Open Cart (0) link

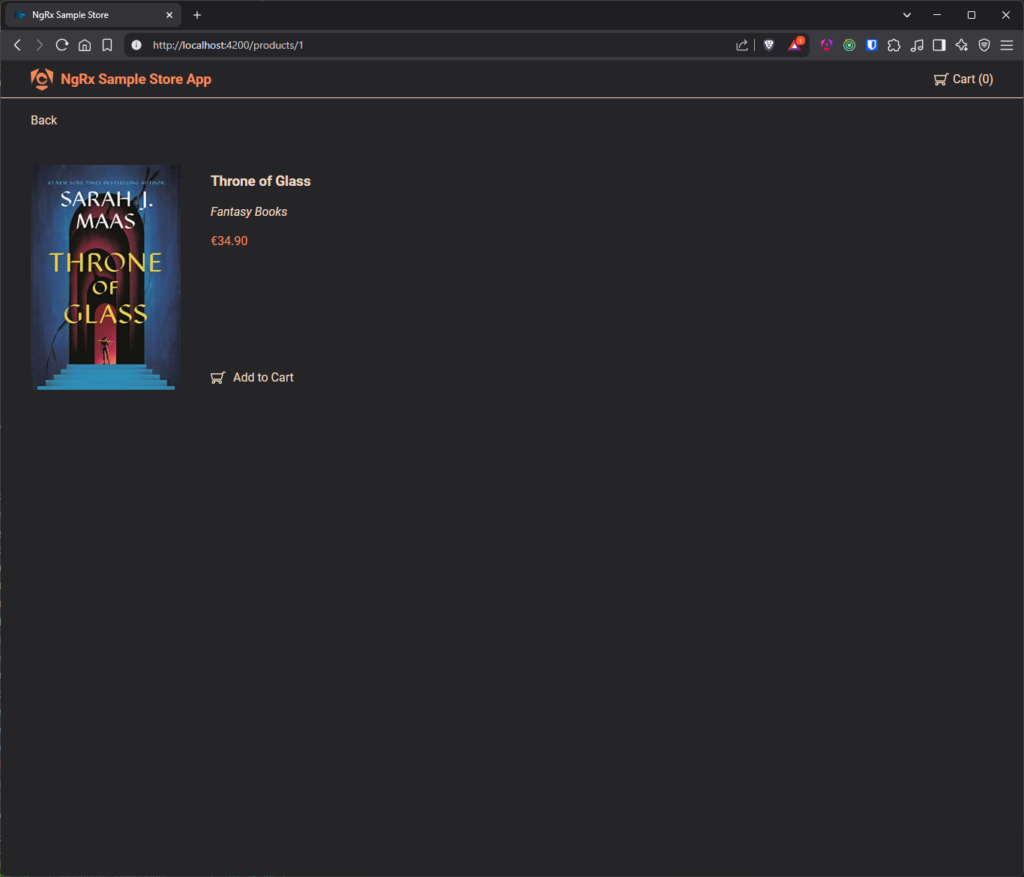pos(963,79)
